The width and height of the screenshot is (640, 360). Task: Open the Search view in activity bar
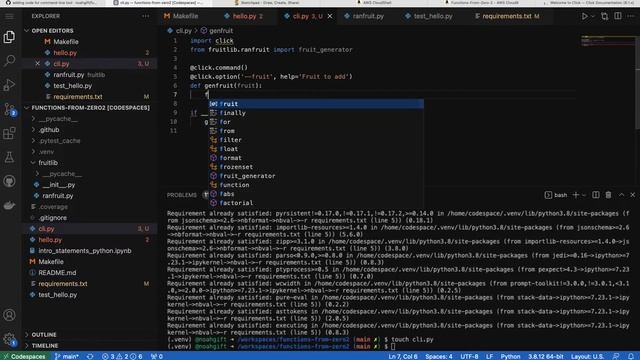click(9, 61)
